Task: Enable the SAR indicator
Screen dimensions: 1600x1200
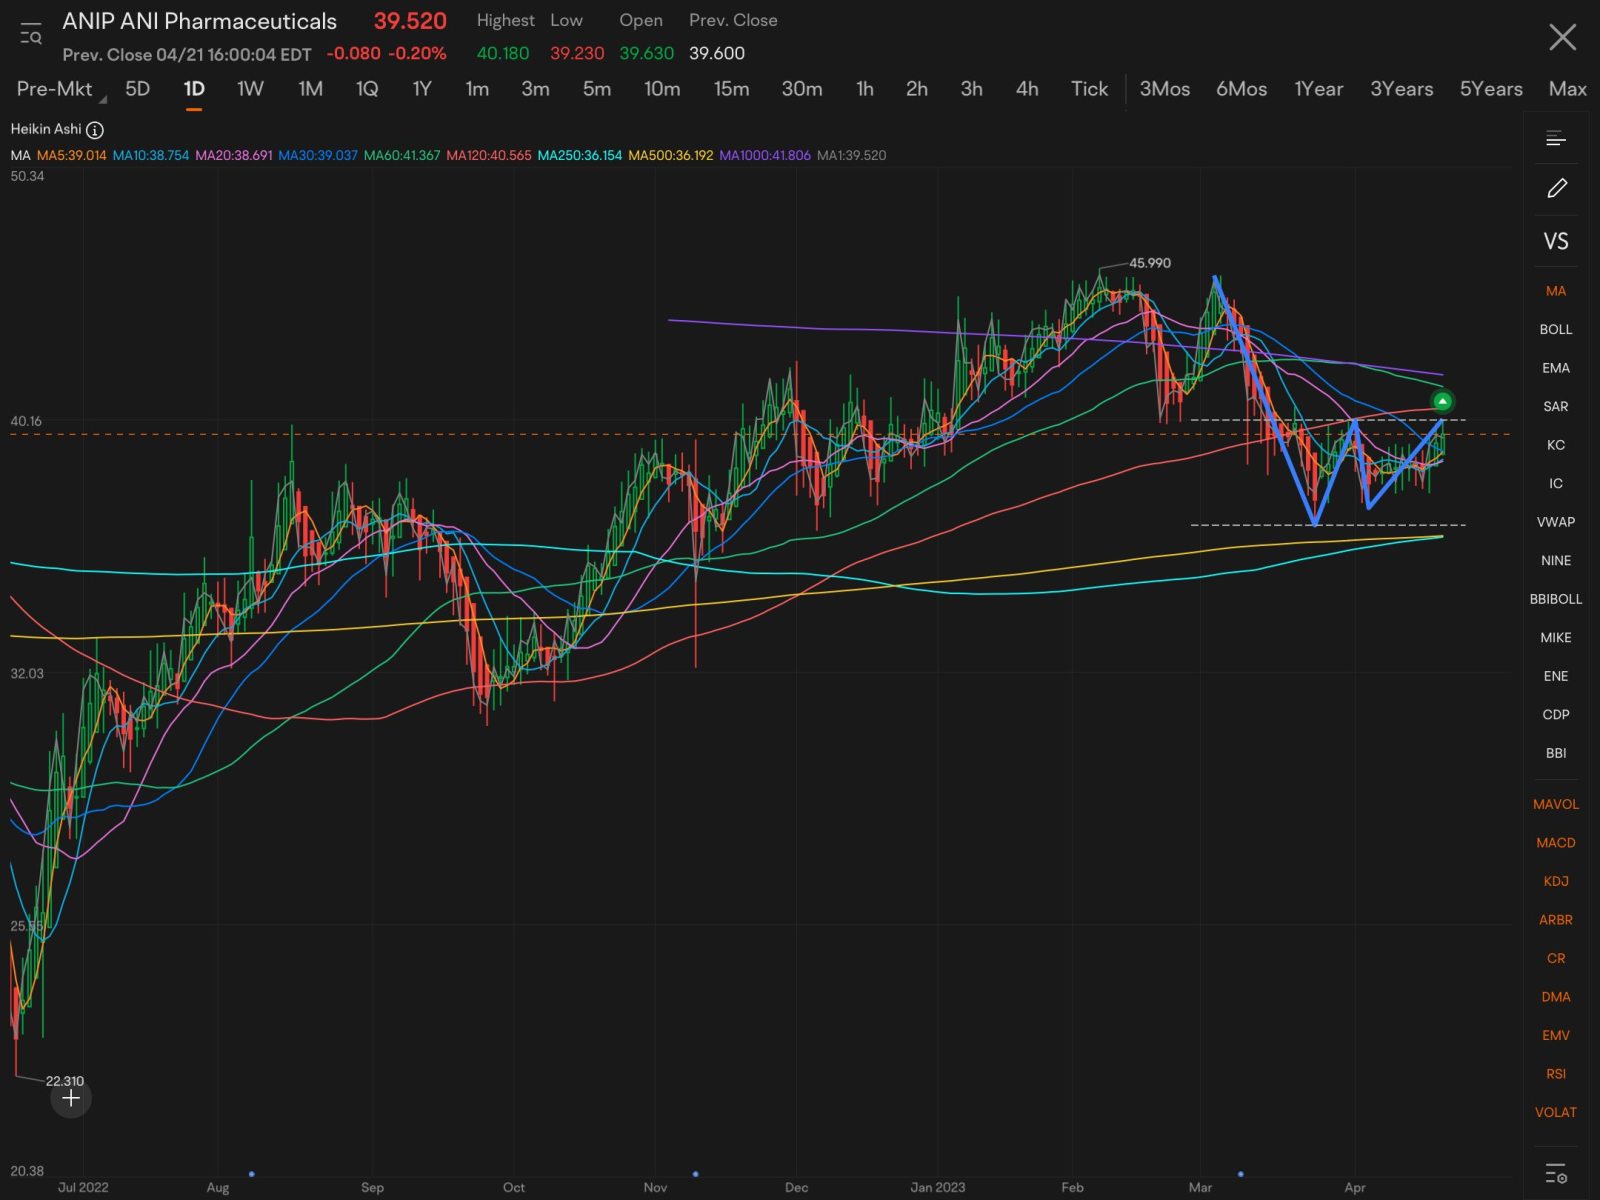Action: click(x=1556, y=406)
